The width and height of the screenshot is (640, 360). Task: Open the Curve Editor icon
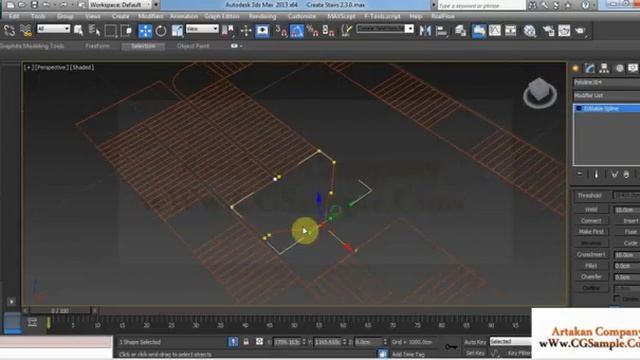click(x=495, y=31)
